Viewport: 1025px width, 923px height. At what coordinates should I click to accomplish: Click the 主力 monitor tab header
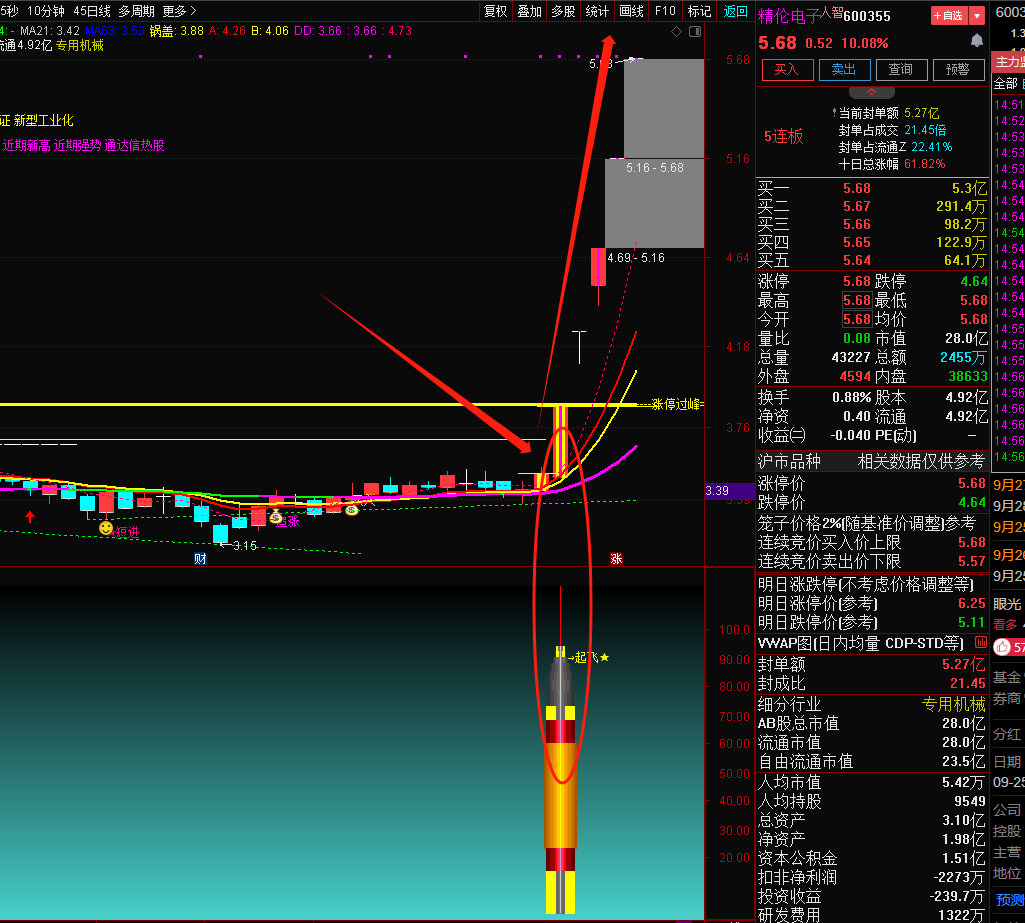click(x=1009, y=62)
